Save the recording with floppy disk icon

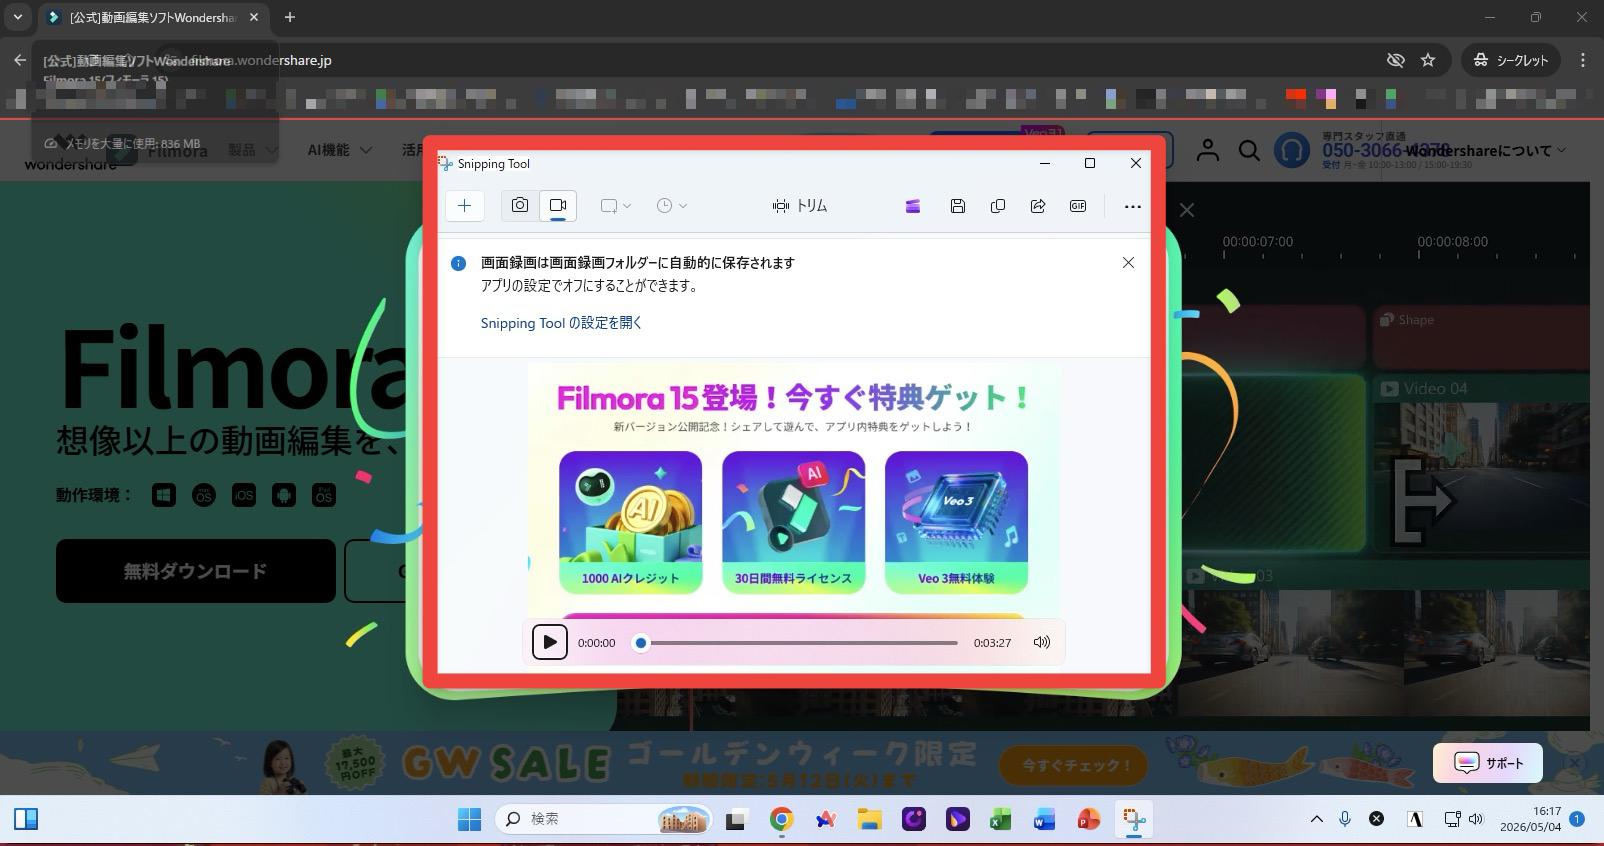coord(957,206)
